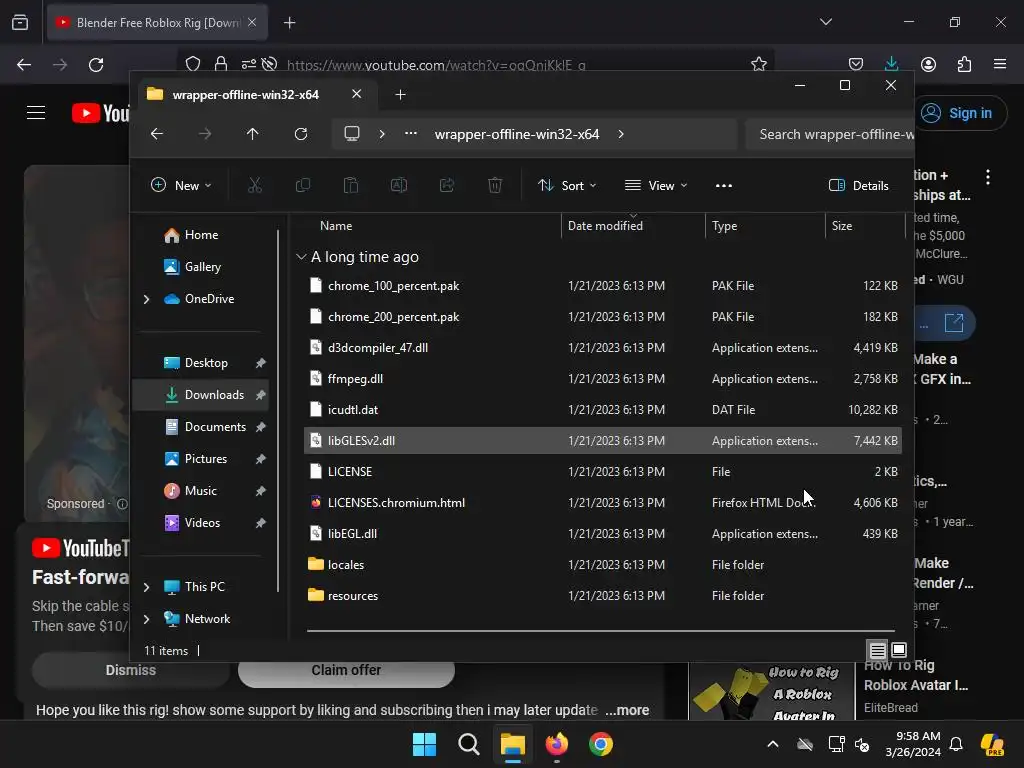Open Firefox account icon
Viewport: 1024px width, 768px height.
928,64
